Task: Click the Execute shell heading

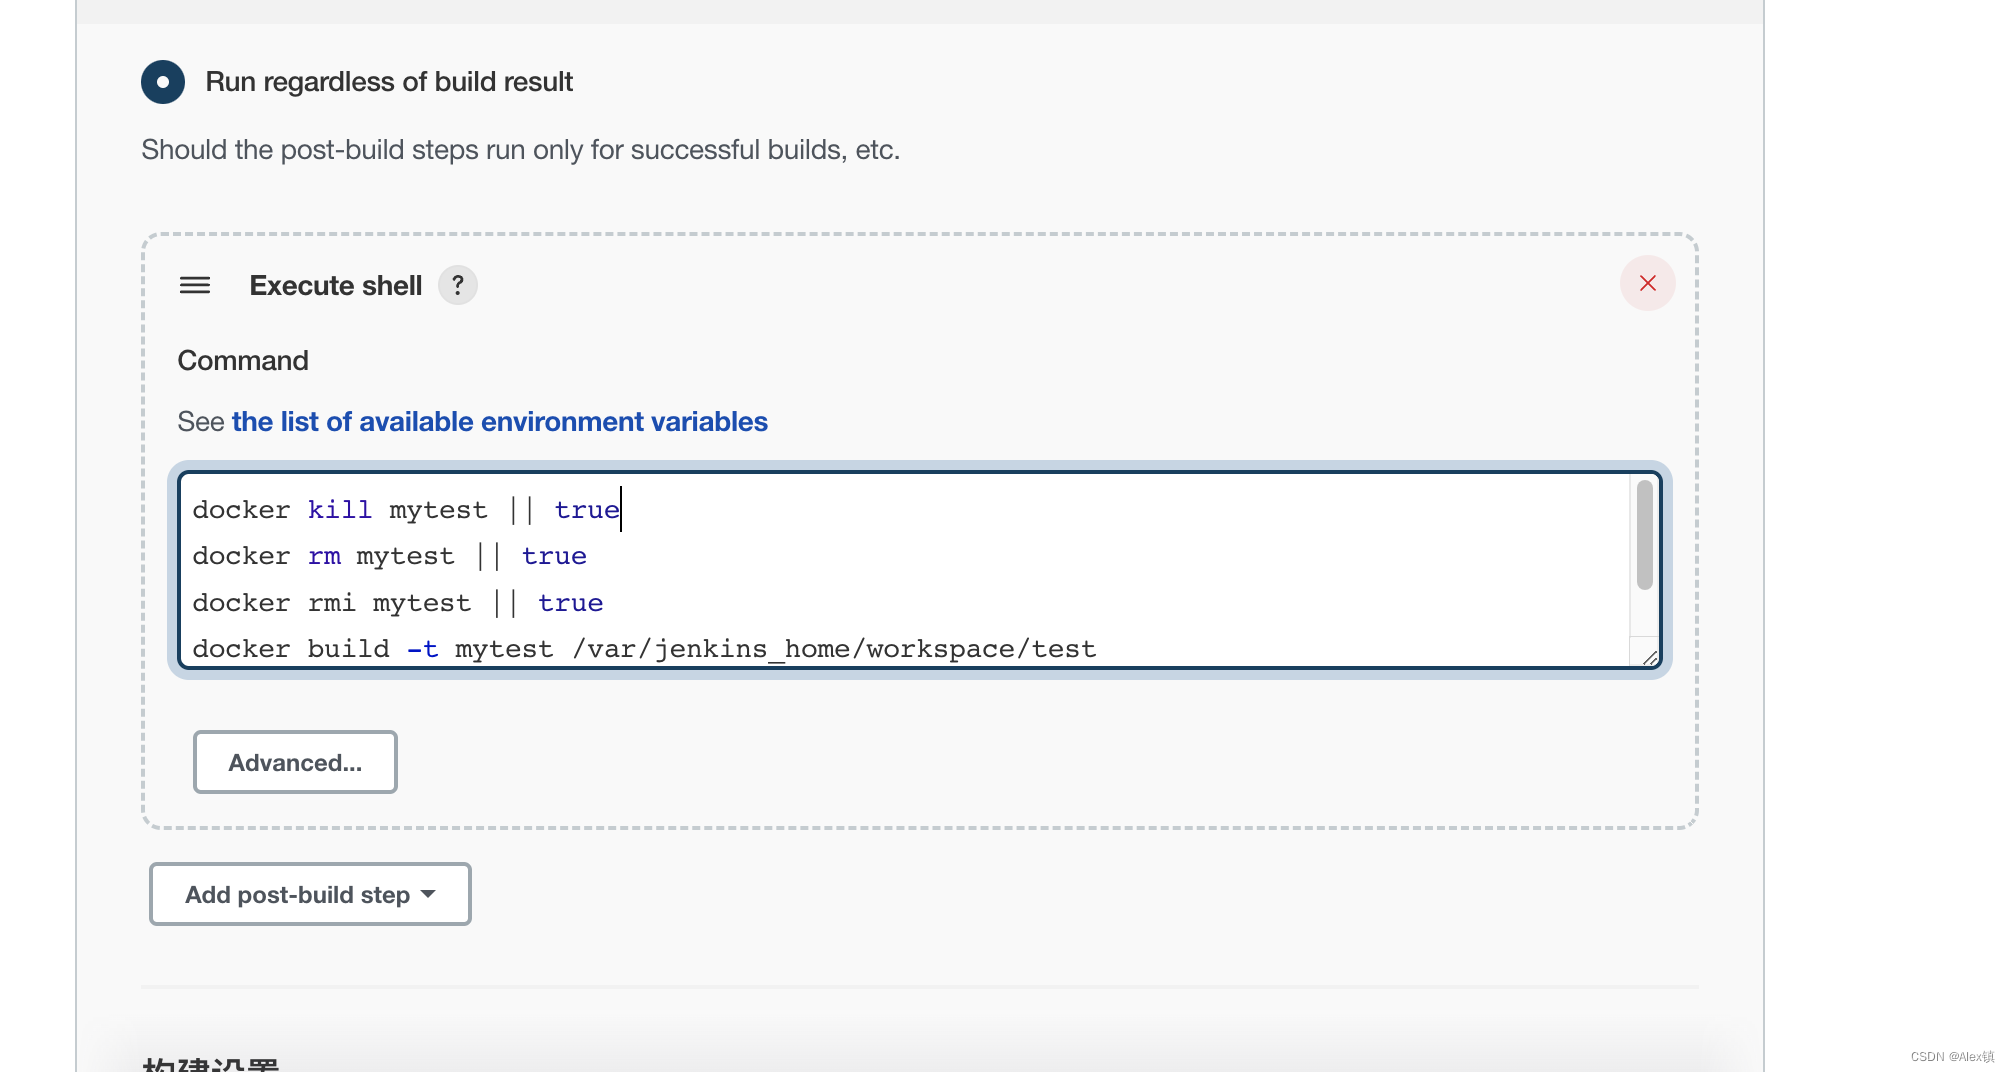Action: tap(336, 286)
